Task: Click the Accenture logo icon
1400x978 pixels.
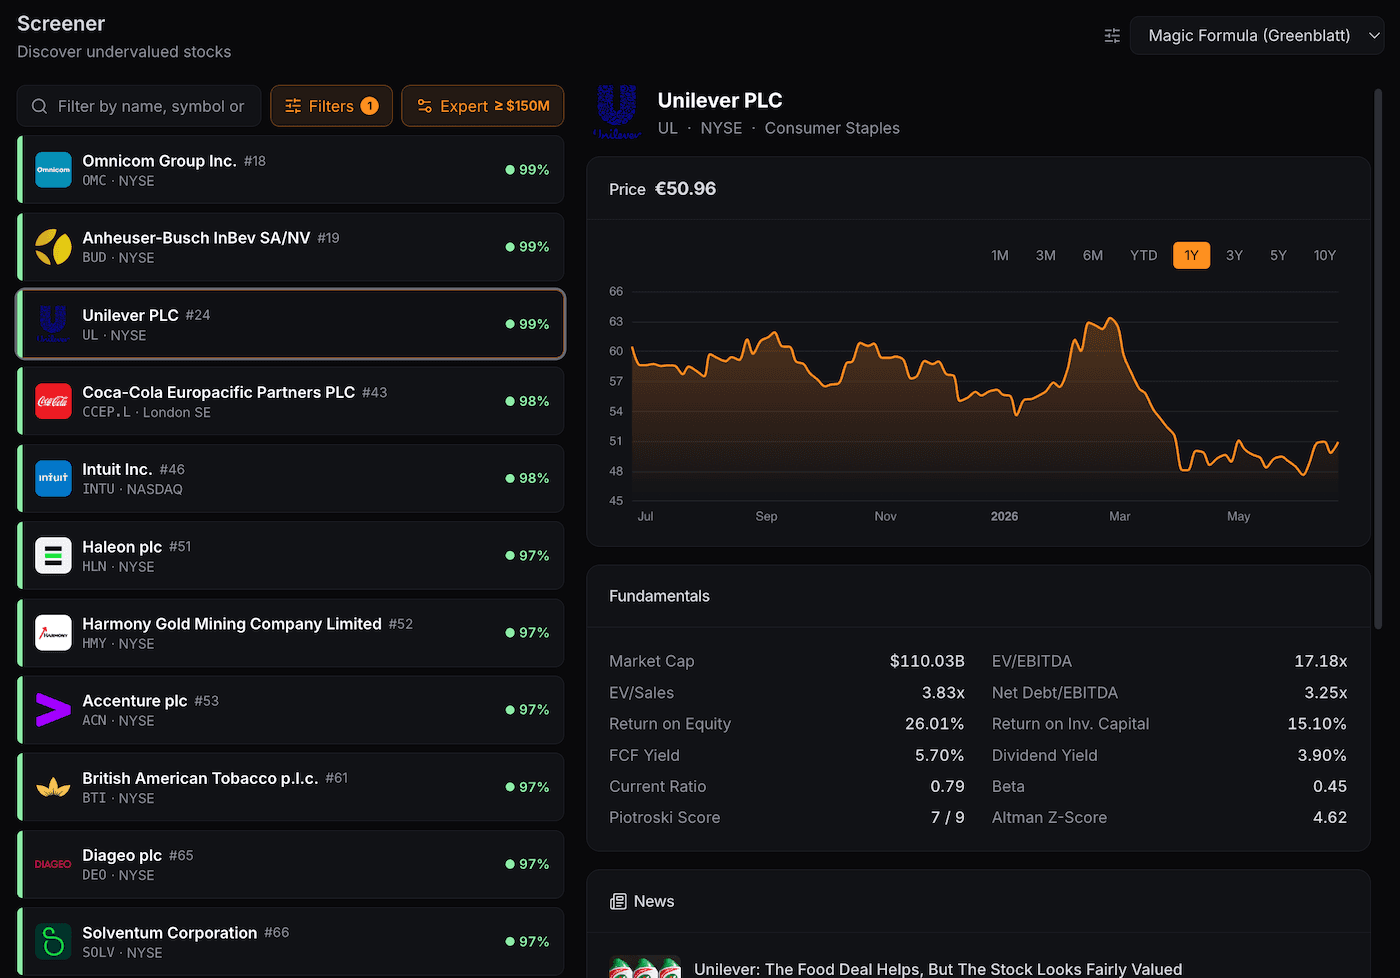Action: [53, 710]
